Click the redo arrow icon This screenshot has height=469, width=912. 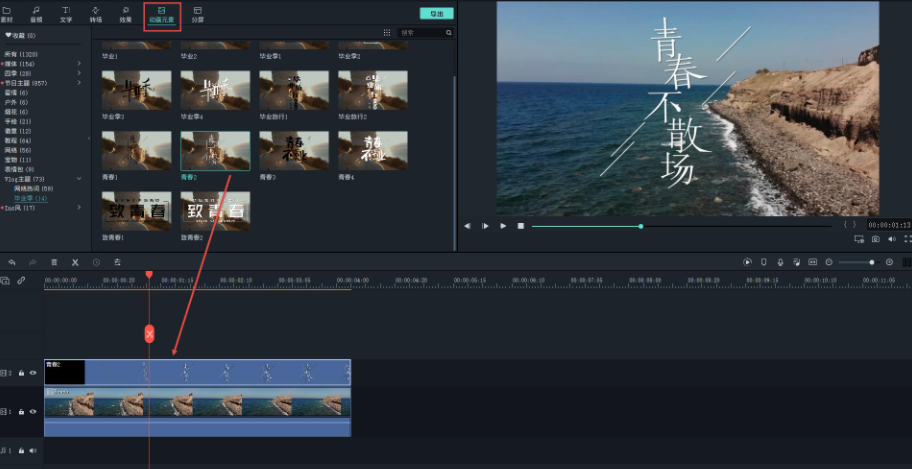click(33, 262)
